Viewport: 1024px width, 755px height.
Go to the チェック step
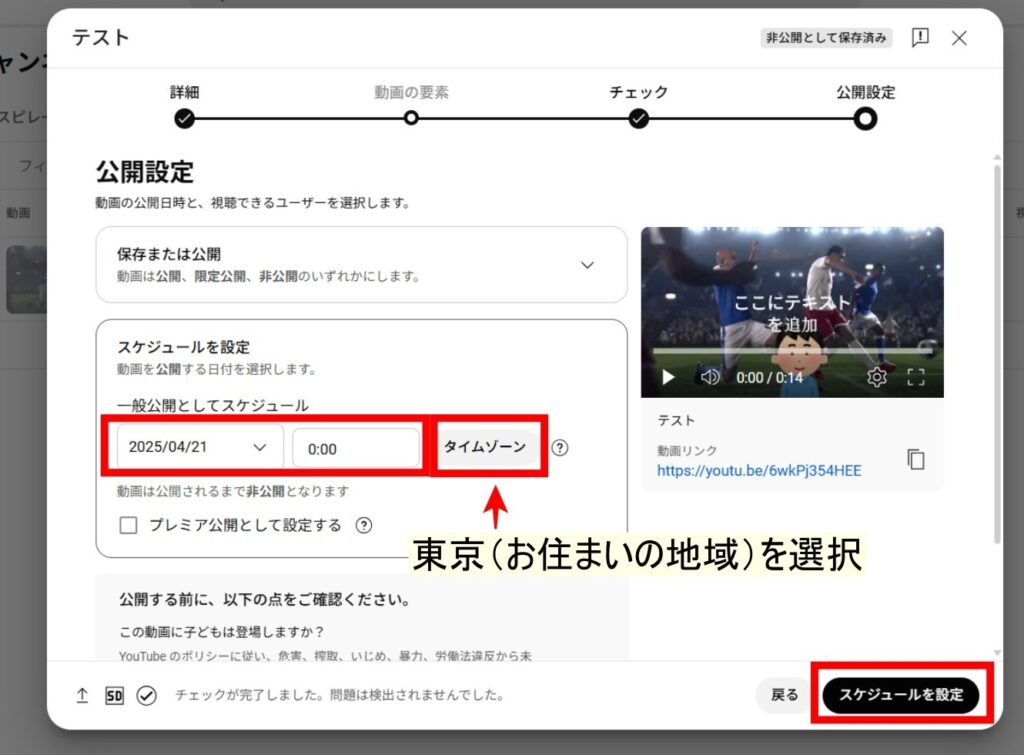coord(639,119)
